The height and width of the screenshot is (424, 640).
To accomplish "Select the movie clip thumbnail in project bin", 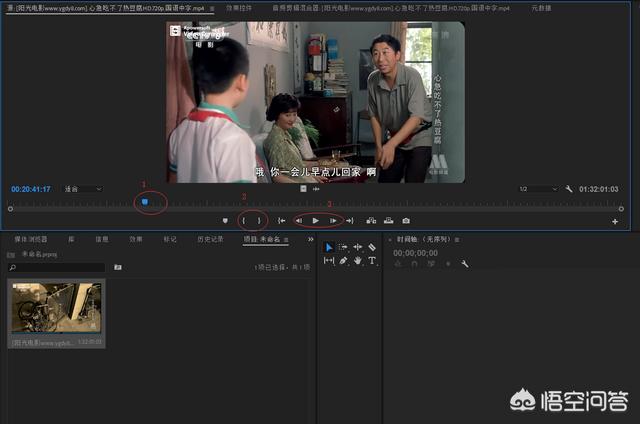I will 56,308.
